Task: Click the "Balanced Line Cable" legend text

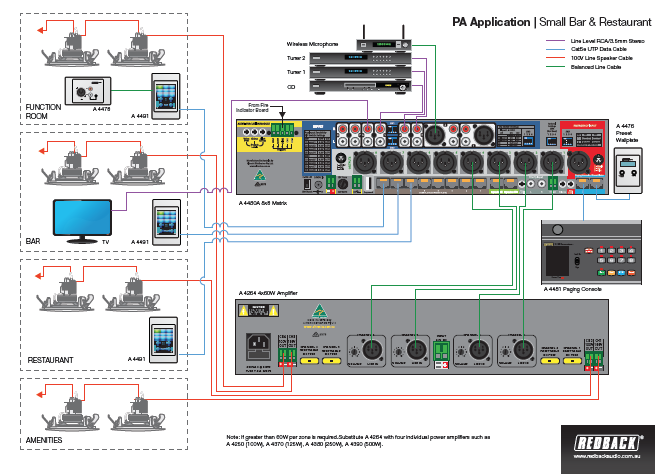Action: (596, 67)
